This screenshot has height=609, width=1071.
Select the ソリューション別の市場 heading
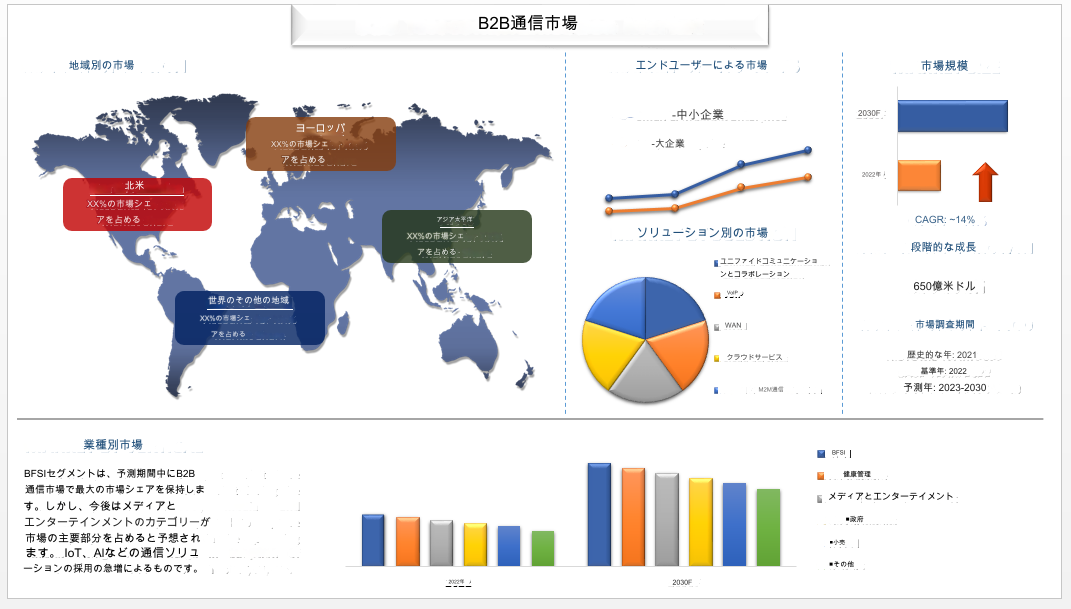point(702,233)
